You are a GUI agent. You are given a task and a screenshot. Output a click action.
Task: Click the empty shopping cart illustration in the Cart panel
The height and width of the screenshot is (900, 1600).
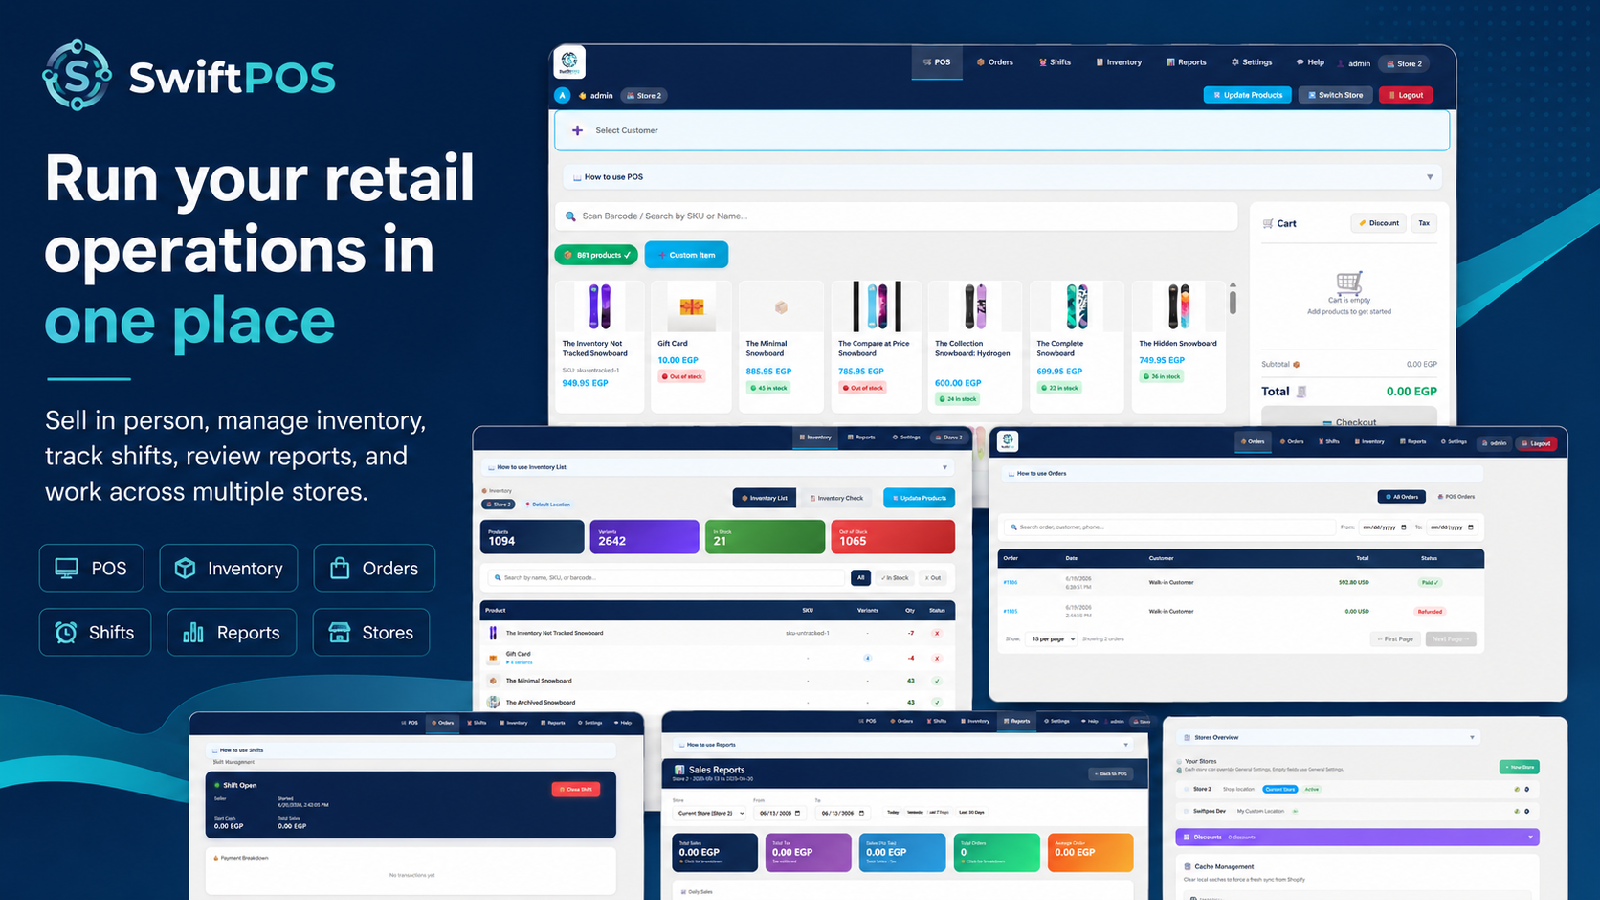point(1349,283)
